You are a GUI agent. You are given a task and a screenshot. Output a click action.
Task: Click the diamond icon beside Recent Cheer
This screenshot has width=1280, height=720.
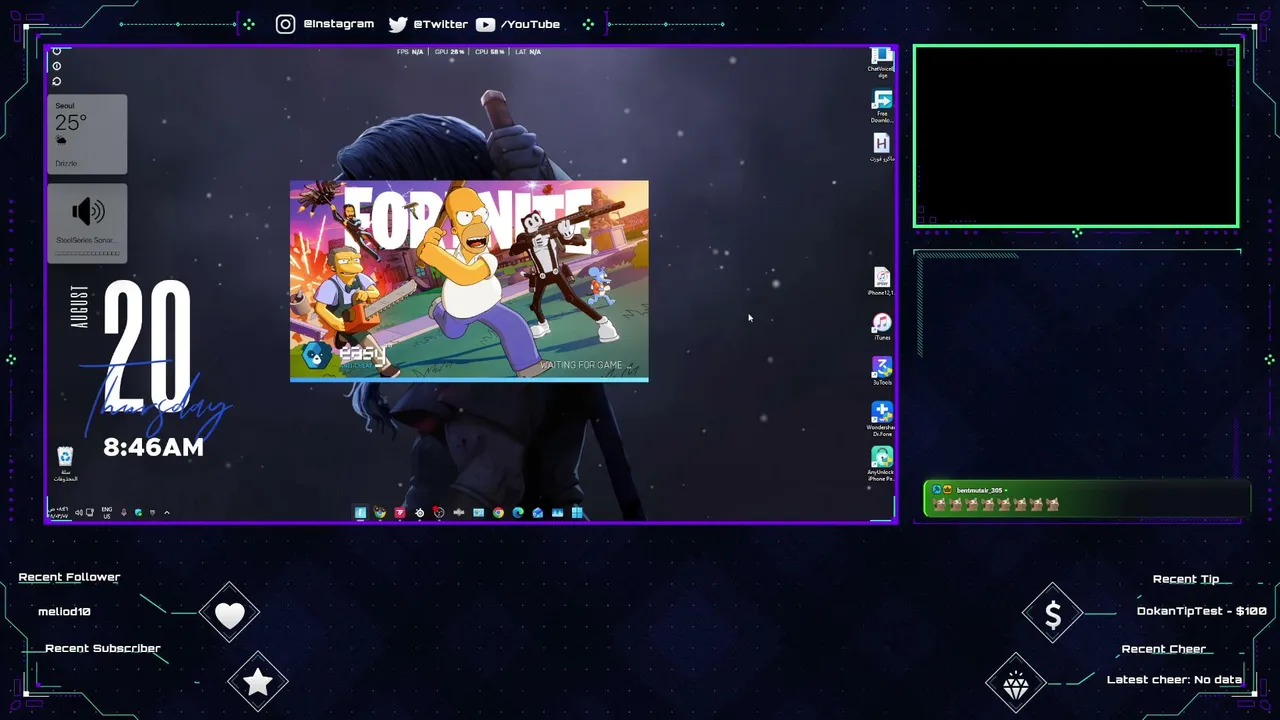[x=1016, y=685]
